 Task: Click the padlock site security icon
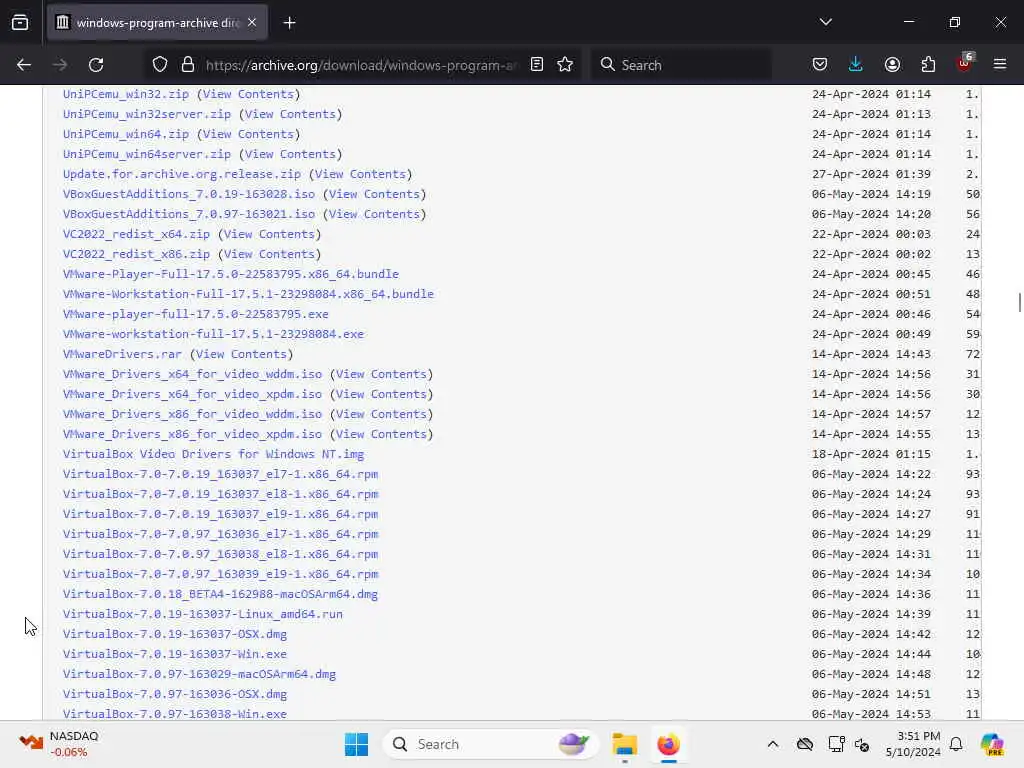tap(188, 65)
